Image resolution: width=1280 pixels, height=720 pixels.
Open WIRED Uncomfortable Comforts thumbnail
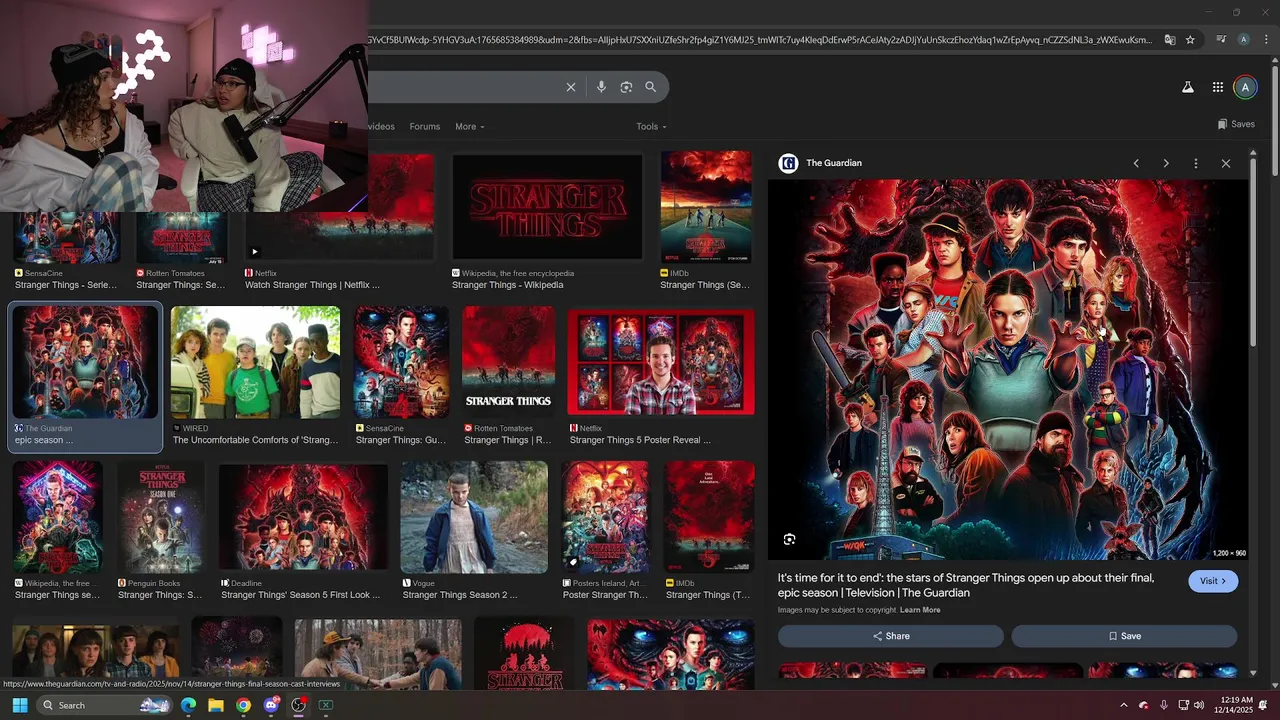(255, 362)
